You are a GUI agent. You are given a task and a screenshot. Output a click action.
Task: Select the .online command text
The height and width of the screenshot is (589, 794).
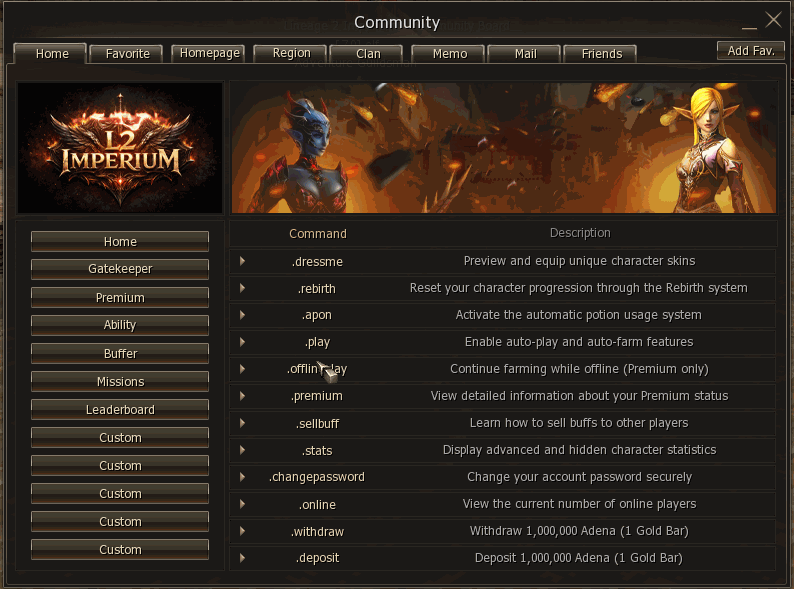click(317, 504)
